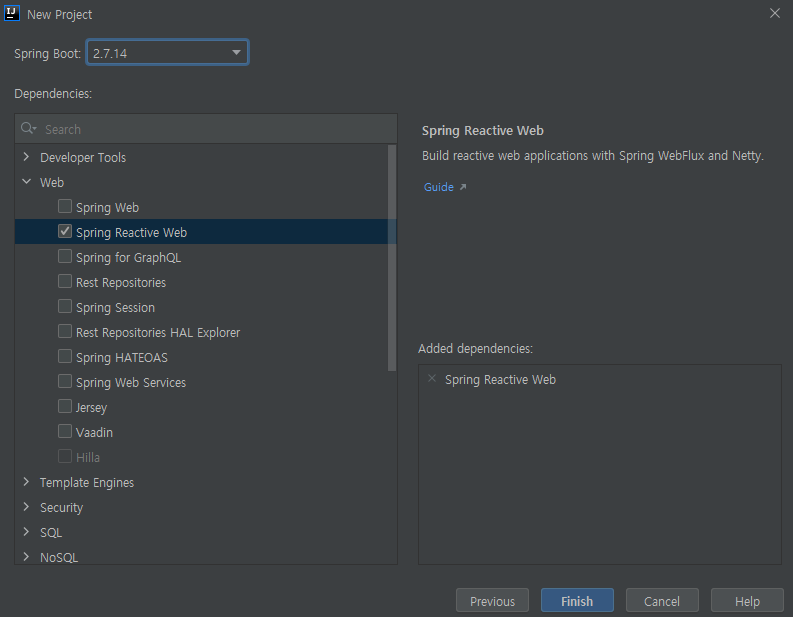Close the New Project dialog
793x617 pixels.
pos(774,13)
